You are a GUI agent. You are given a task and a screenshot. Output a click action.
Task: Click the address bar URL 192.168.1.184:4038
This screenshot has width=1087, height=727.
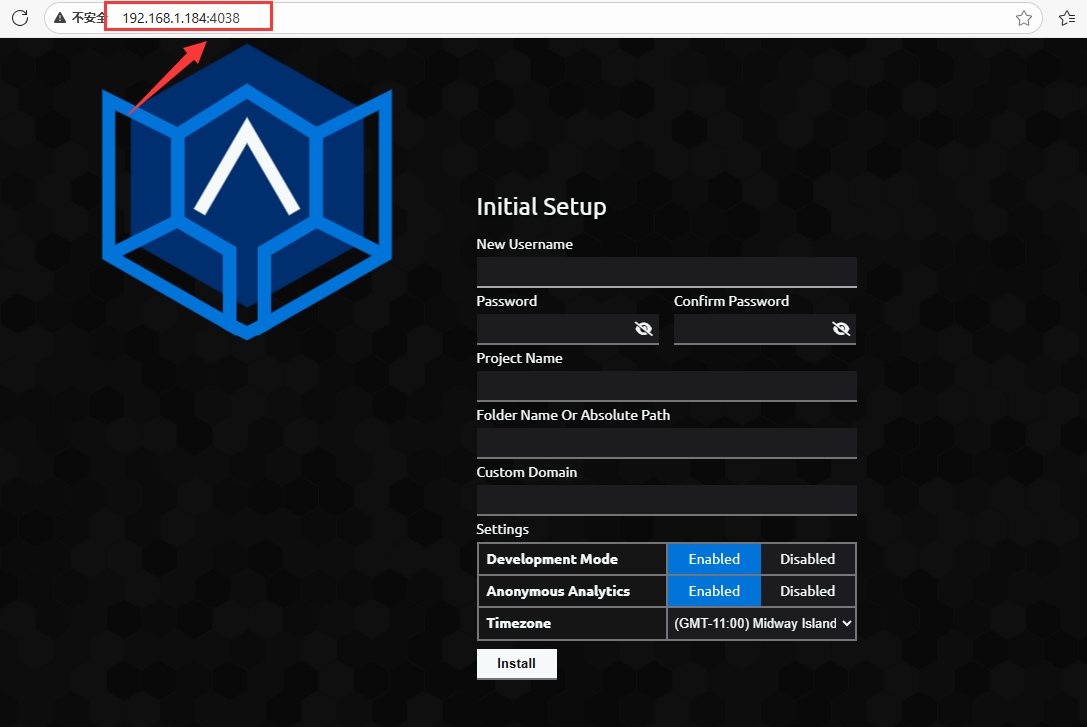pyautogui.click(x=181, y=18)
